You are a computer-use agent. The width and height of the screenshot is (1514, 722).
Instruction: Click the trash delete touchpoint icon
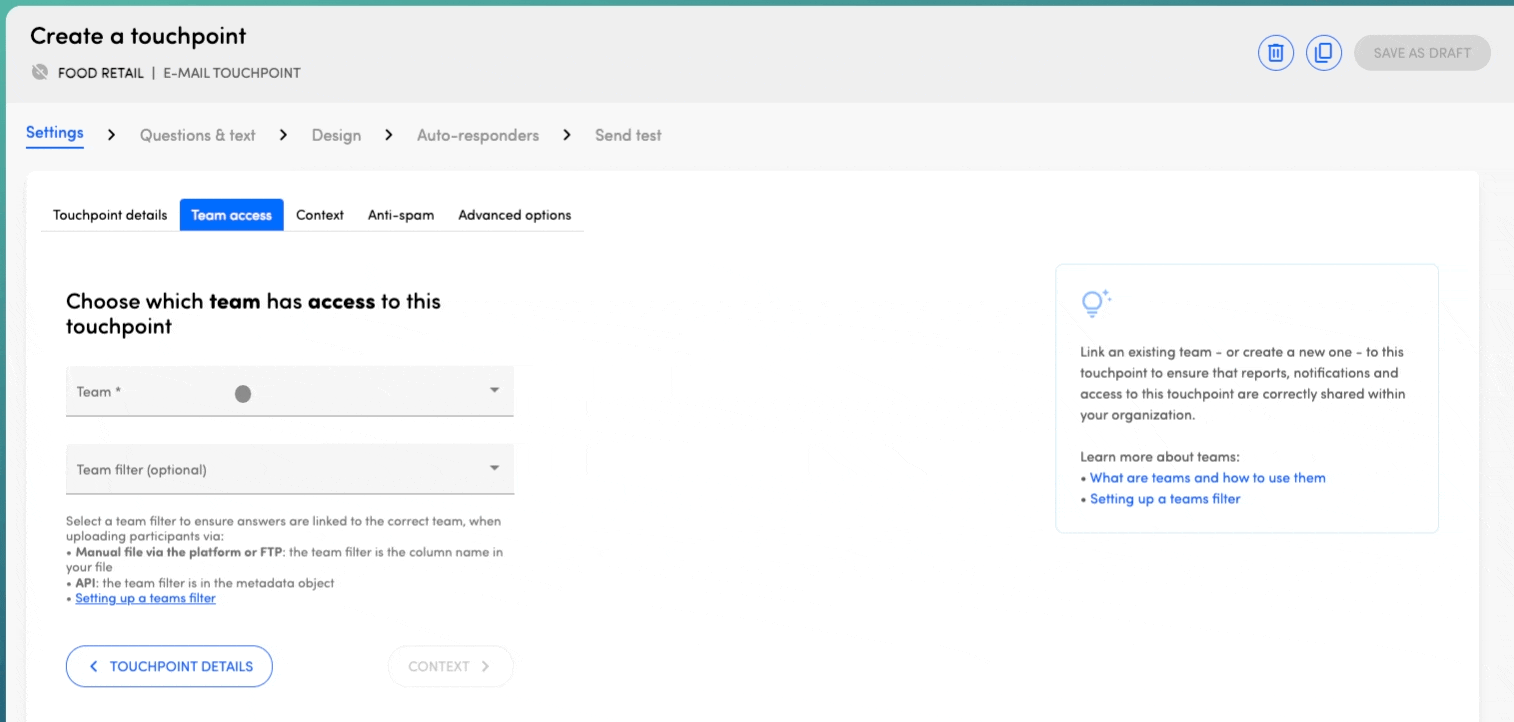click(1275, 53)
